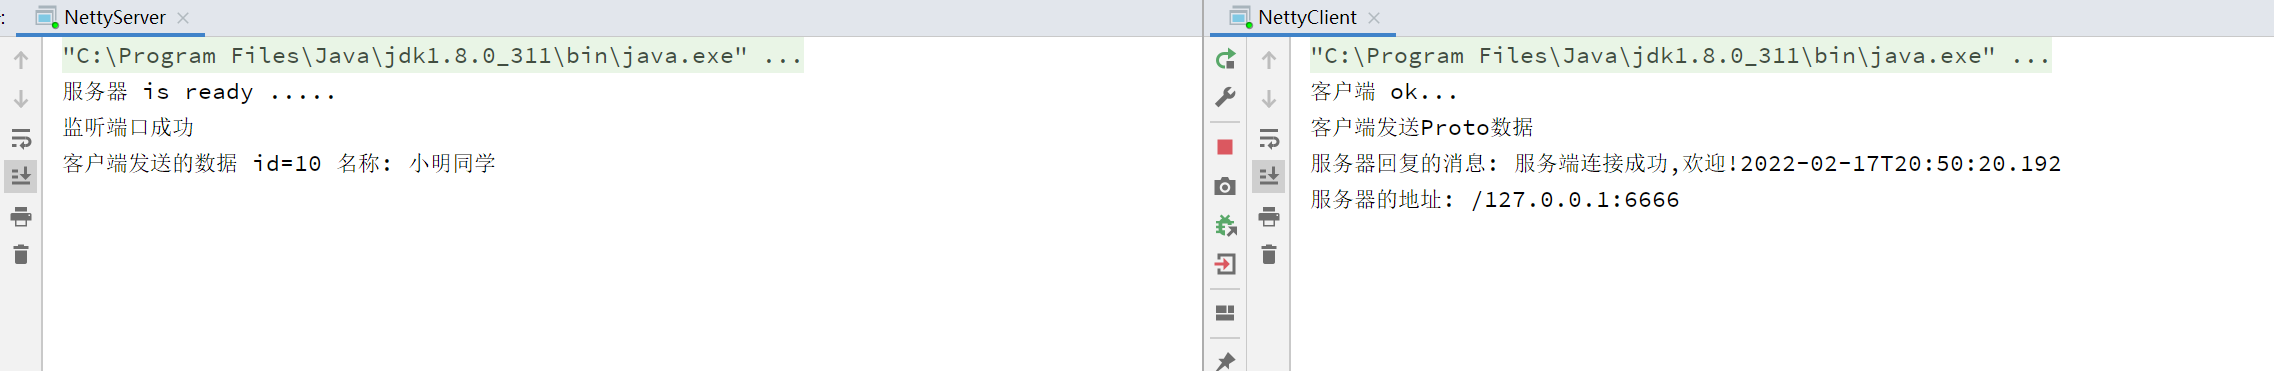This screenshot has height=371, width=2274.
Task: Click the restore layout icon
Action: (x=1225, y=313)
